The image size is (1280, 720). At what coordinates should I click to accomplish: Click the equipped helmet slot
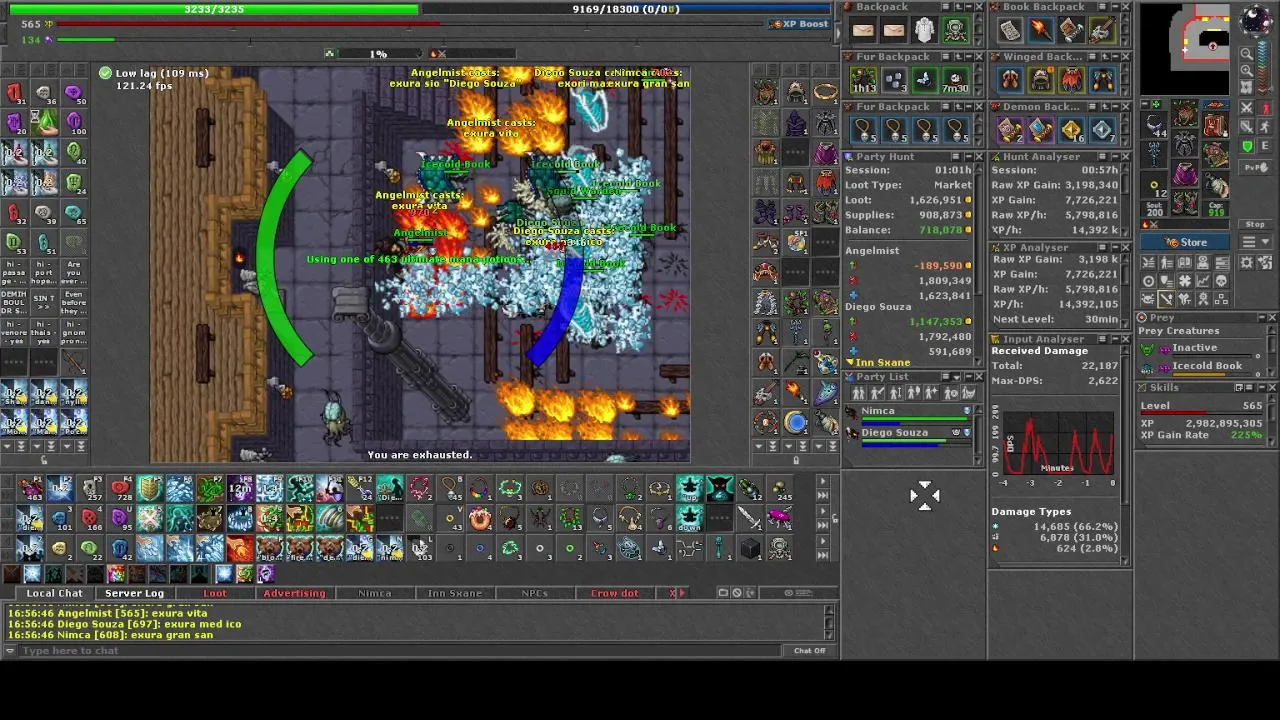[1185, 111]
